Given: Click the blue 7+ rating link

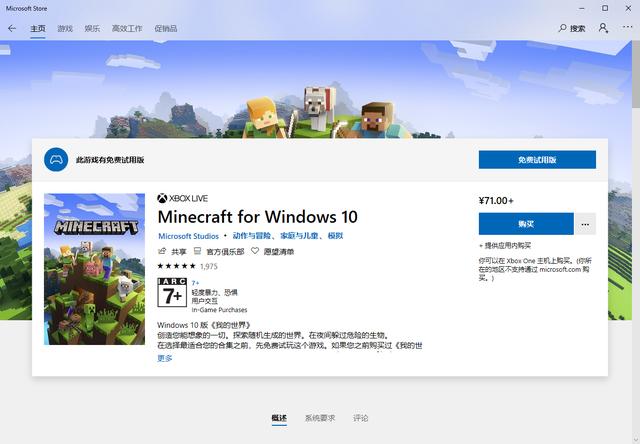Looking at the screenshot, I should tap(196, 283).
